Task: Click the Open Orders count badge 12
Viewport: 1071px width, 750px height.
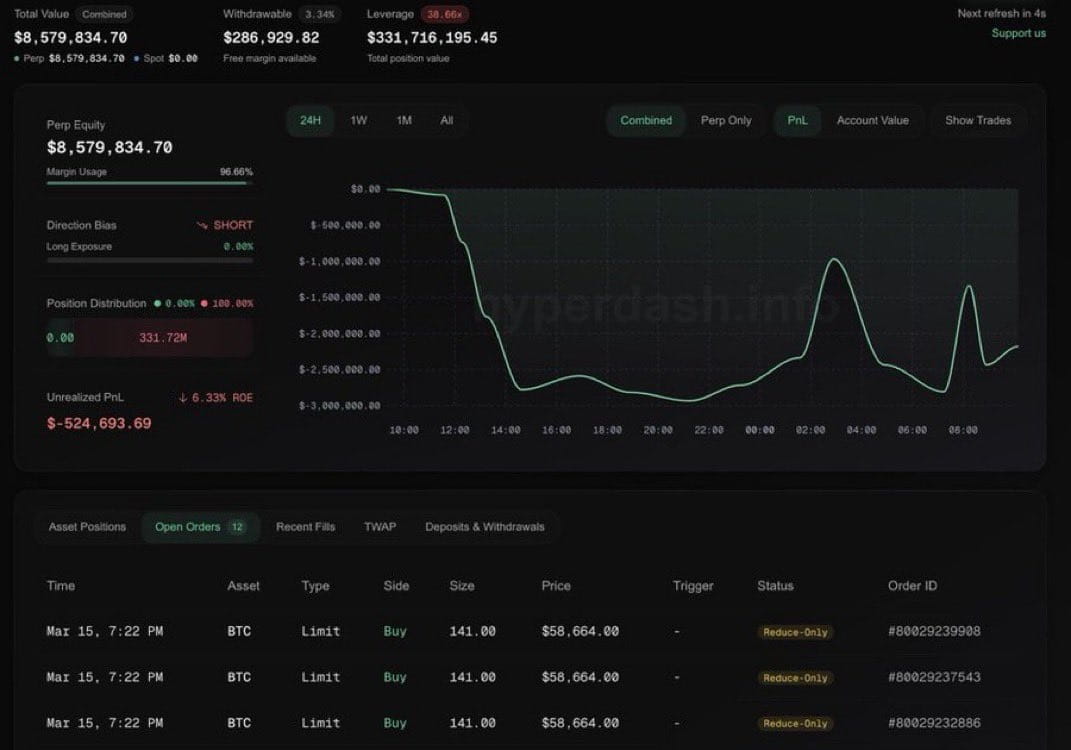Action: tap(237, 527)
